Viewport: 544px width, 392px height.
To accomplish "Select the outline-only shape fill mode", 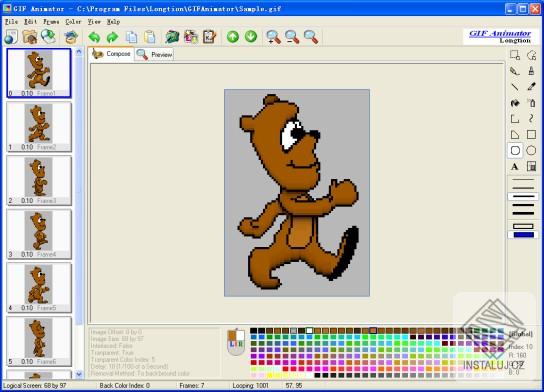I will [x=523, y=227].
